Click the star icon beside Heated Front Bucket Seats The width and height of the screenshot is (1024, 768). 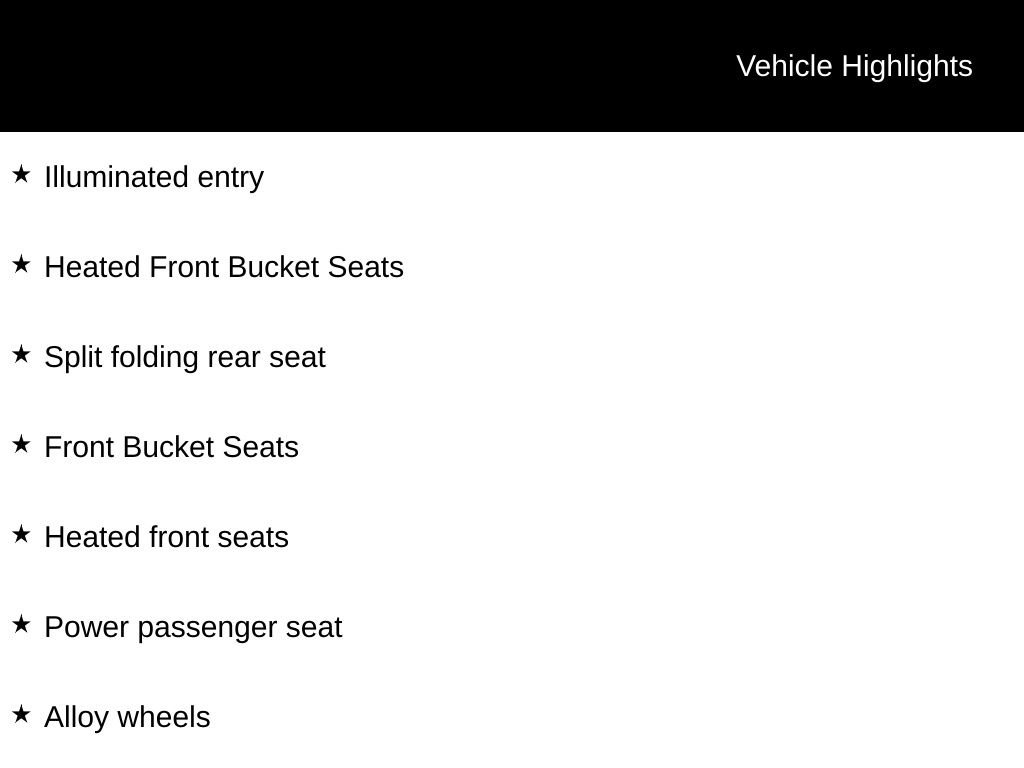click(22, 264)
